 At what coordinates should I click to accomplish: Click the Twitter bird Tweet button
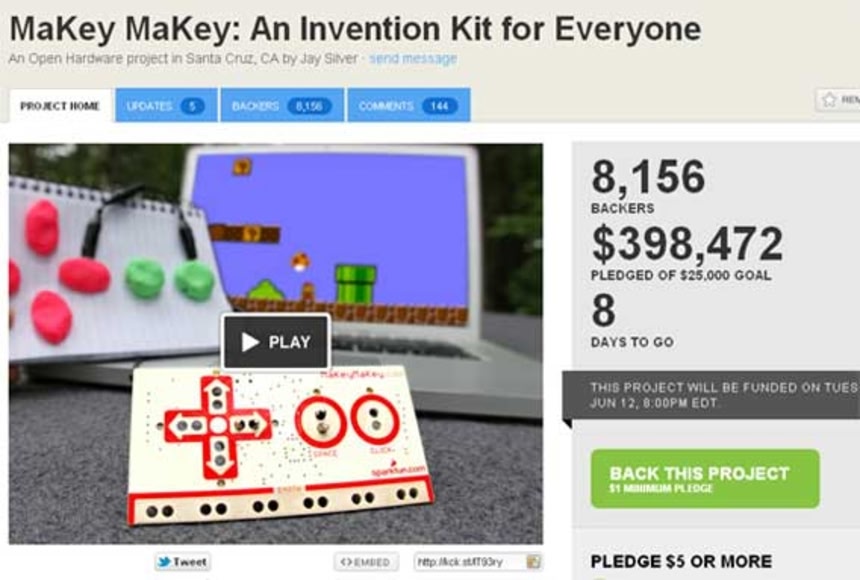(x=182, y=562)
